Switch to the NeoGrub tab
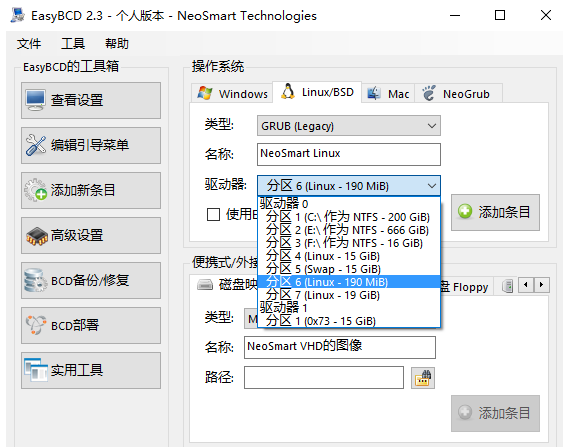Image resolution: width=563 pixels, height=447 pixels. coord(458,94)
